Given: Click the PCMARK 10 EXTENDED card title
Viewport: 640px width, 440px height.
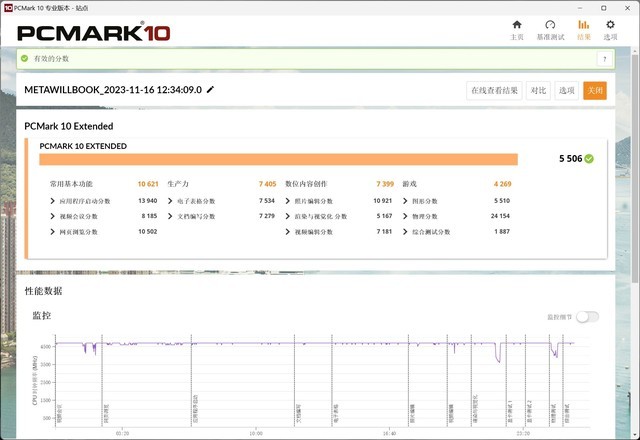Looking at the screenshot, I should [x=83, y=146].
